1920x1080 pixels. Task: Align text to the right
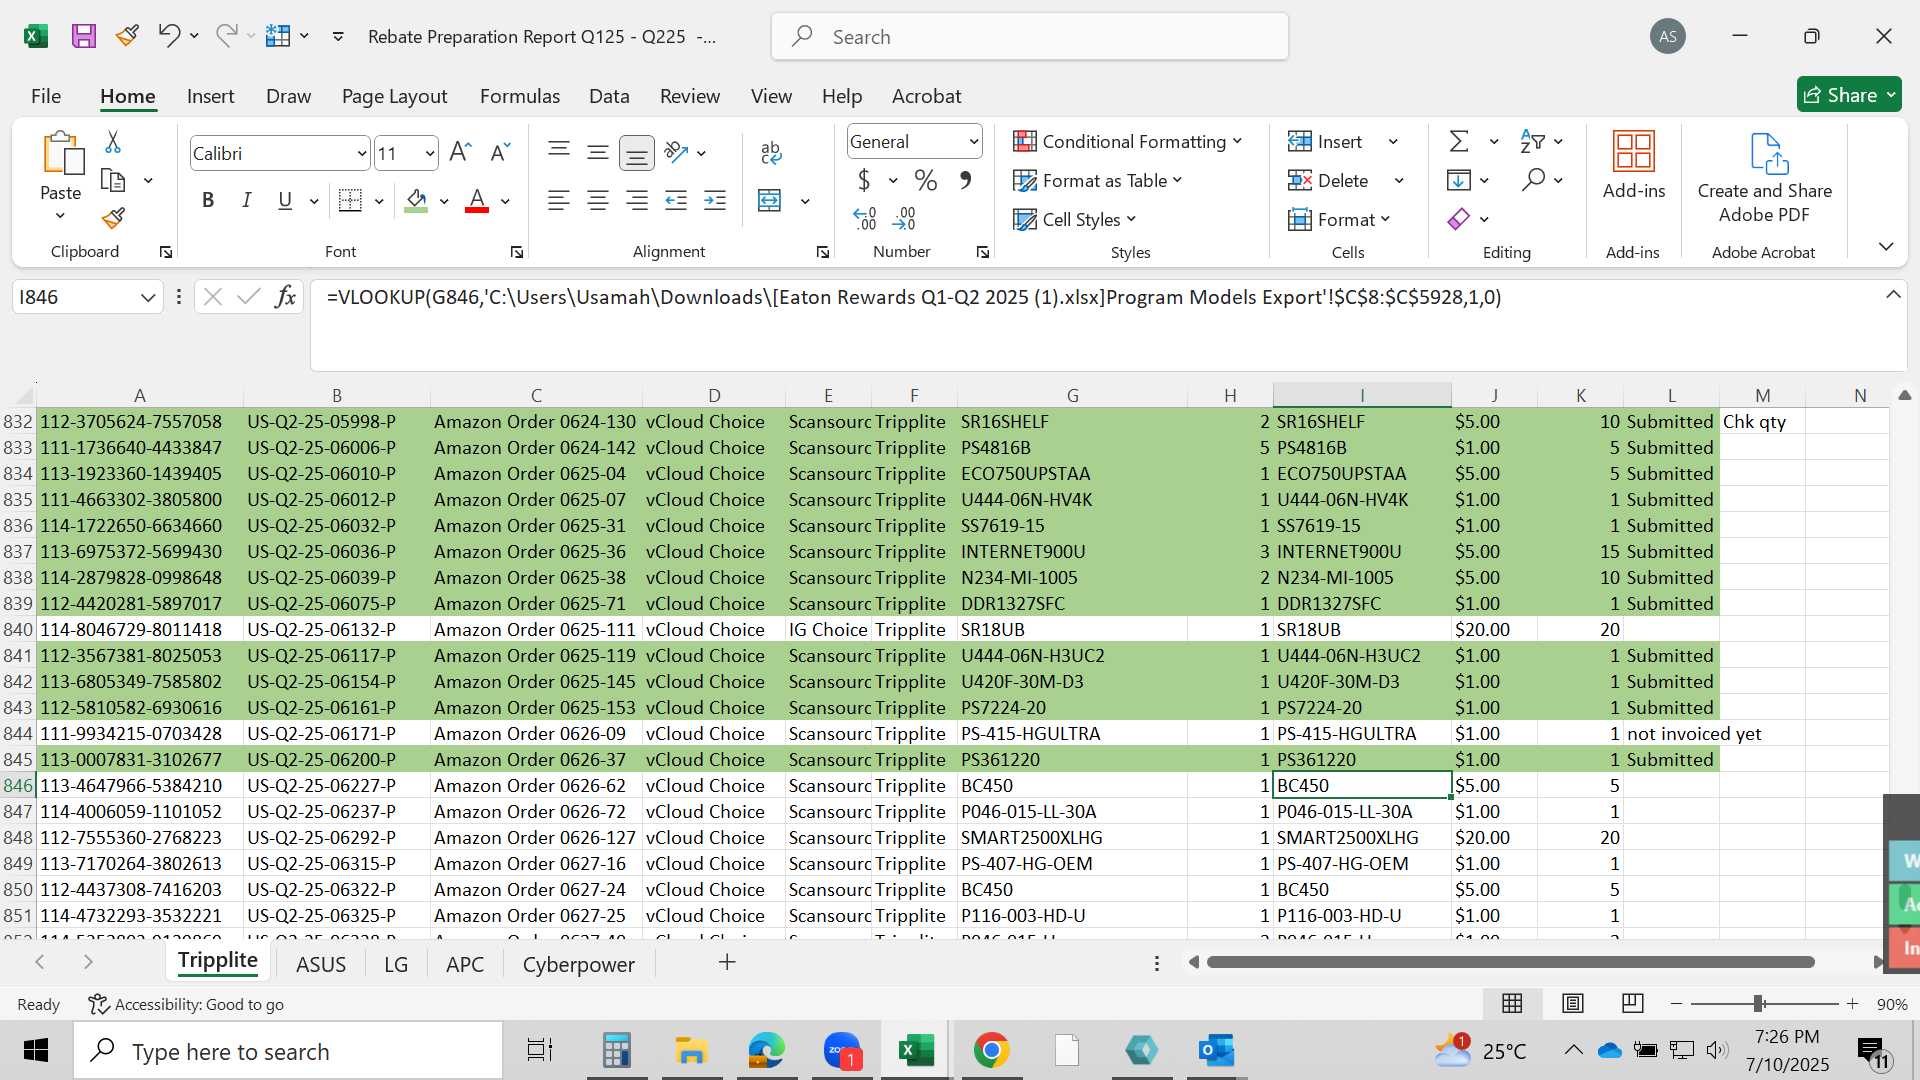point(637,201)
